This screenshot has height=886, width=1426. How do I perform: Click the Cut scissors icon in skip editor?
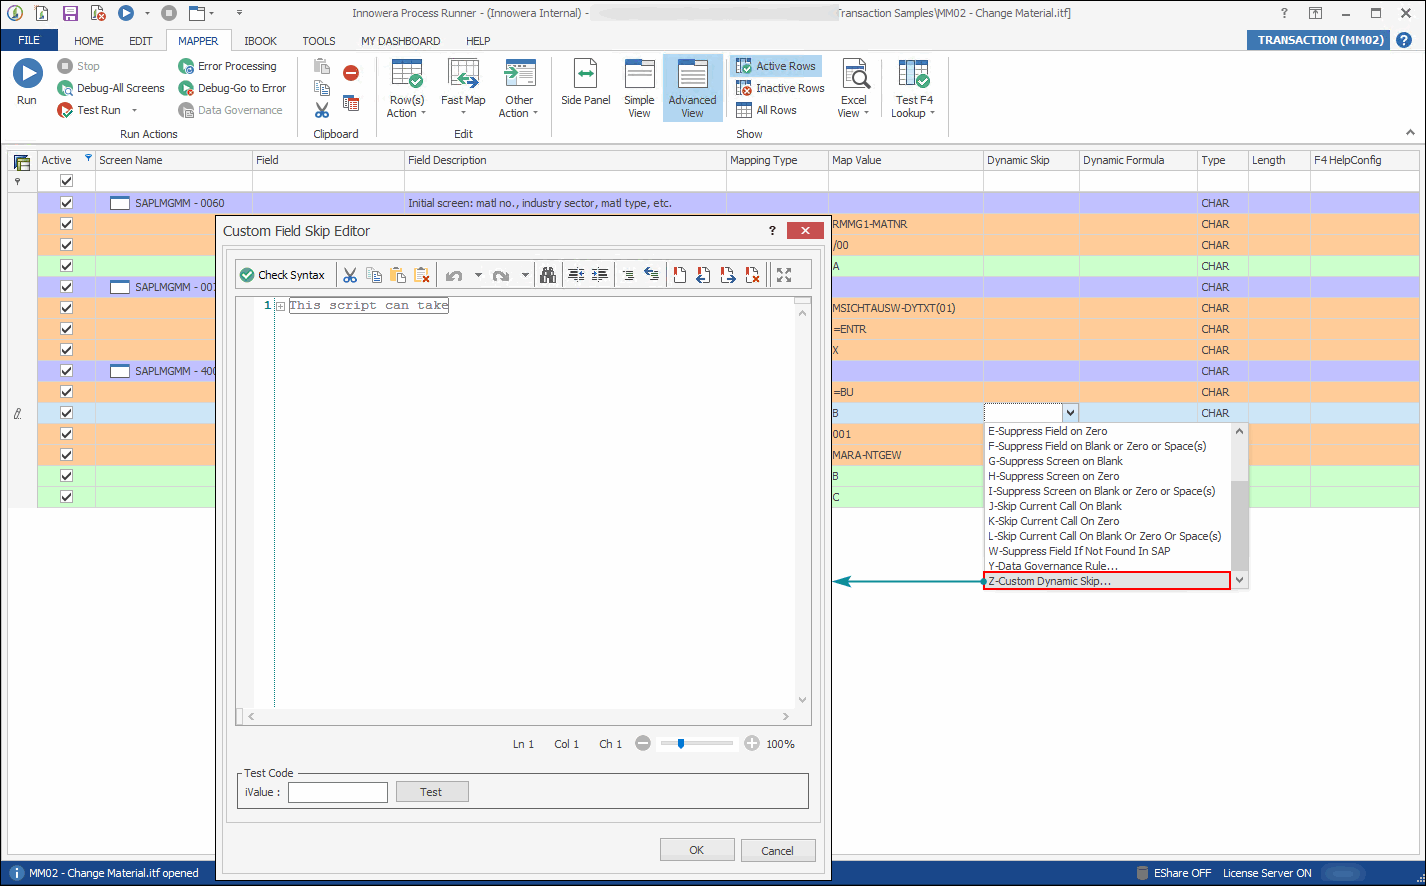(x=350, y=275)
